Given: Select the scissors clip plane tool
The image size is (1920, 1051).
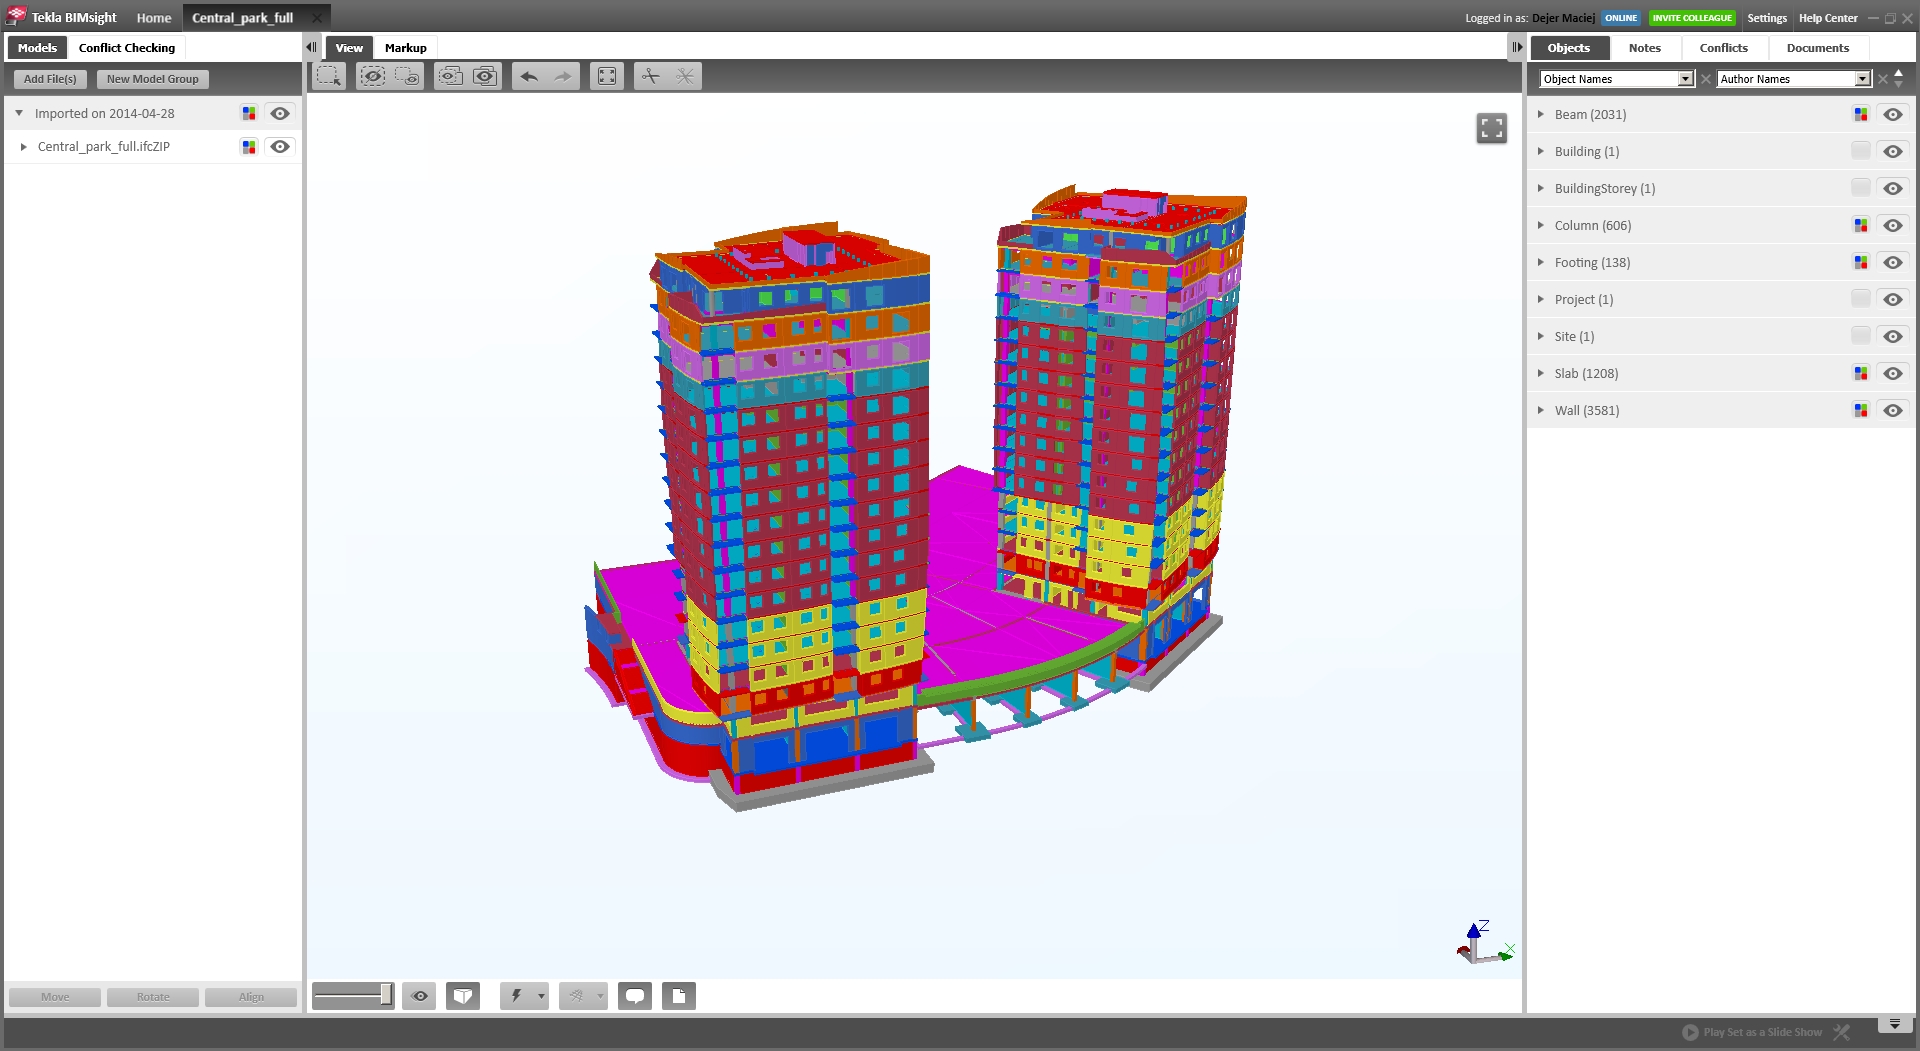Looking at the screenshot, I should point(651,76).
